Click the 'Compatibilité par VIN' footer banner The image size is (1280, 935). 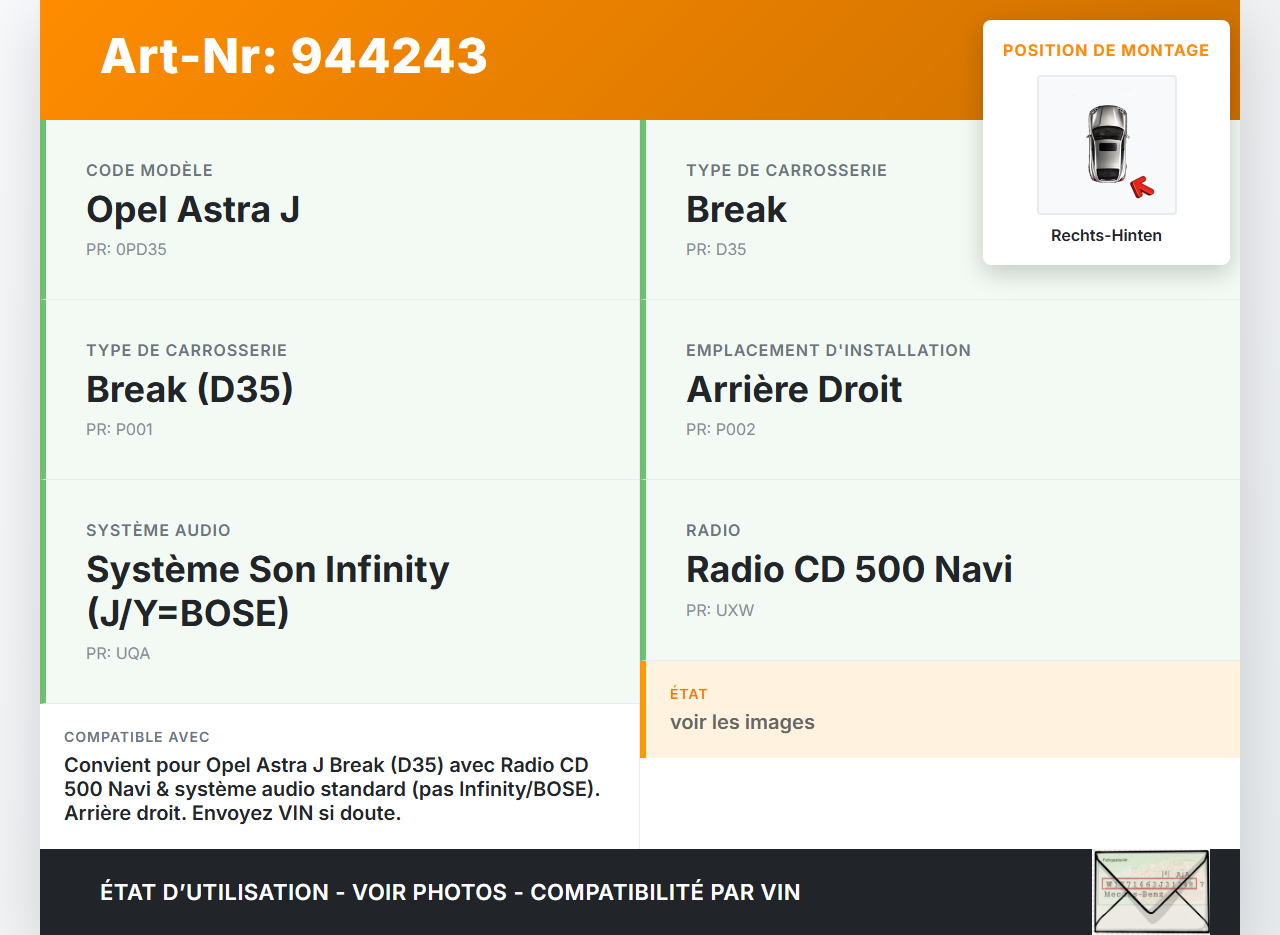450,892
